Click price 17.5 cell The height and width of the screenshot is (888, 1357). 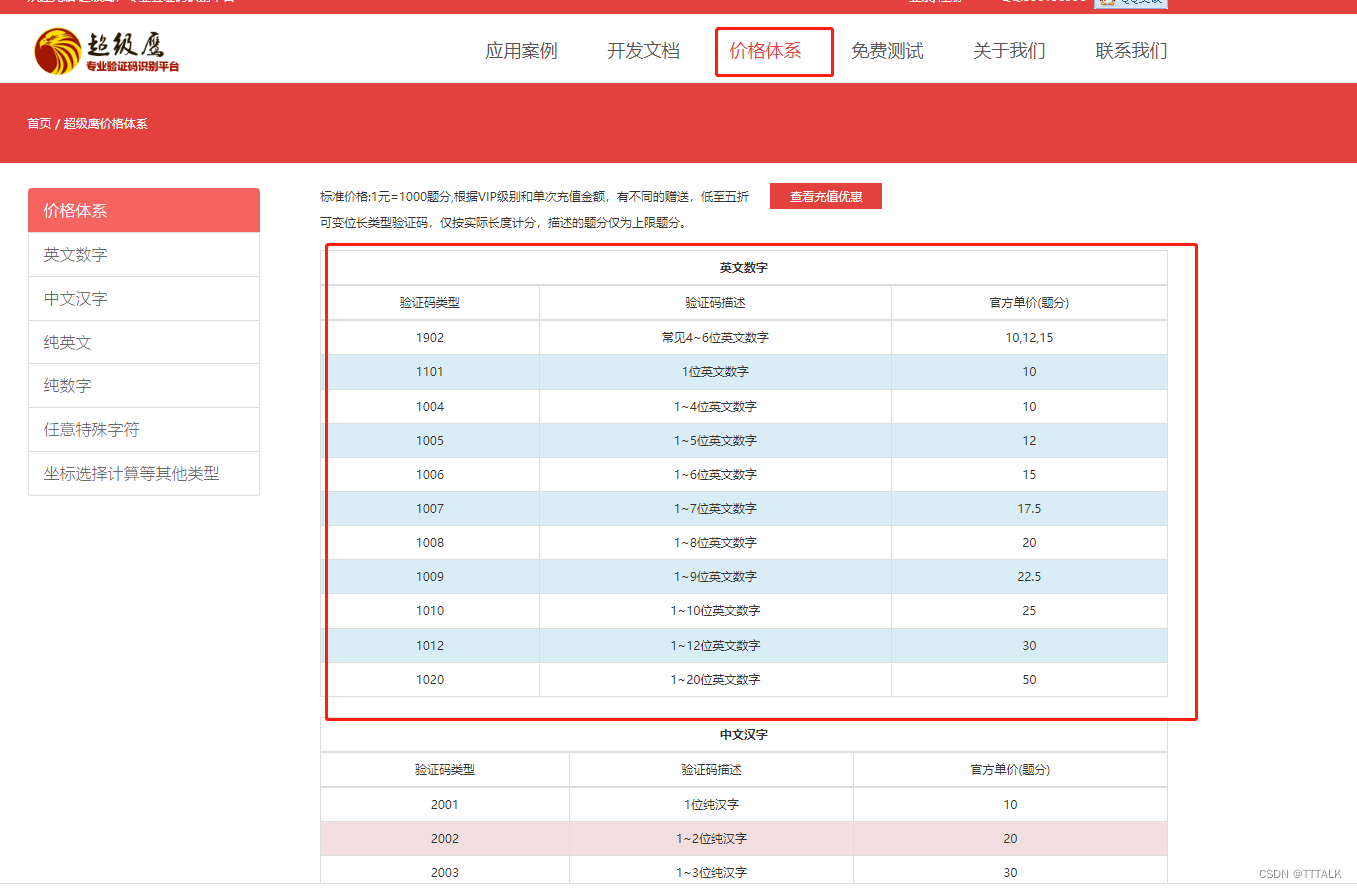pyautogui.click(x=1029, y=509)
